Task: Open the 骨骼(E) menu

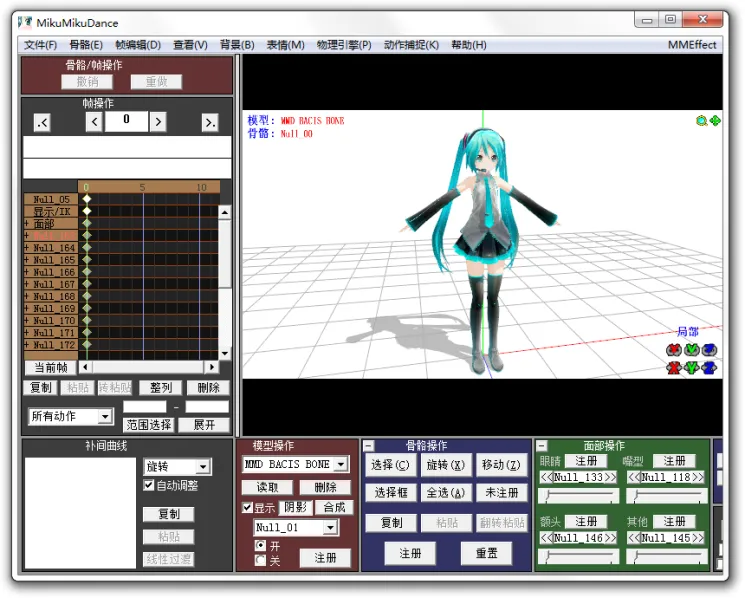Action: click(x=86, y=45)
